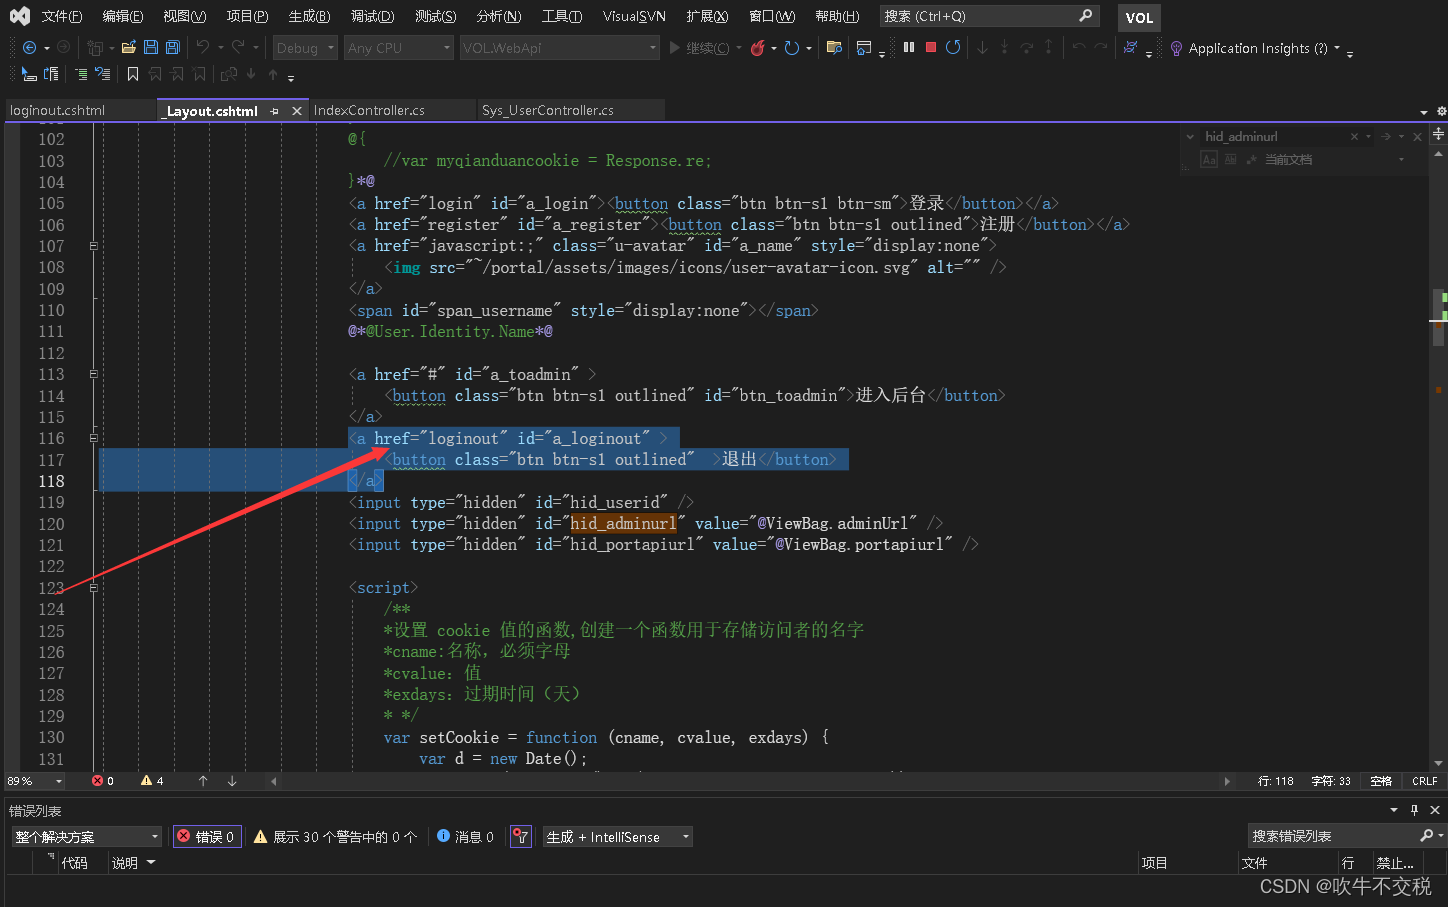Image resolution: width=1448 pixels, height=907 pixels.
Task: Click the search magnifier in quick launch
Action: coord(1086,16)
